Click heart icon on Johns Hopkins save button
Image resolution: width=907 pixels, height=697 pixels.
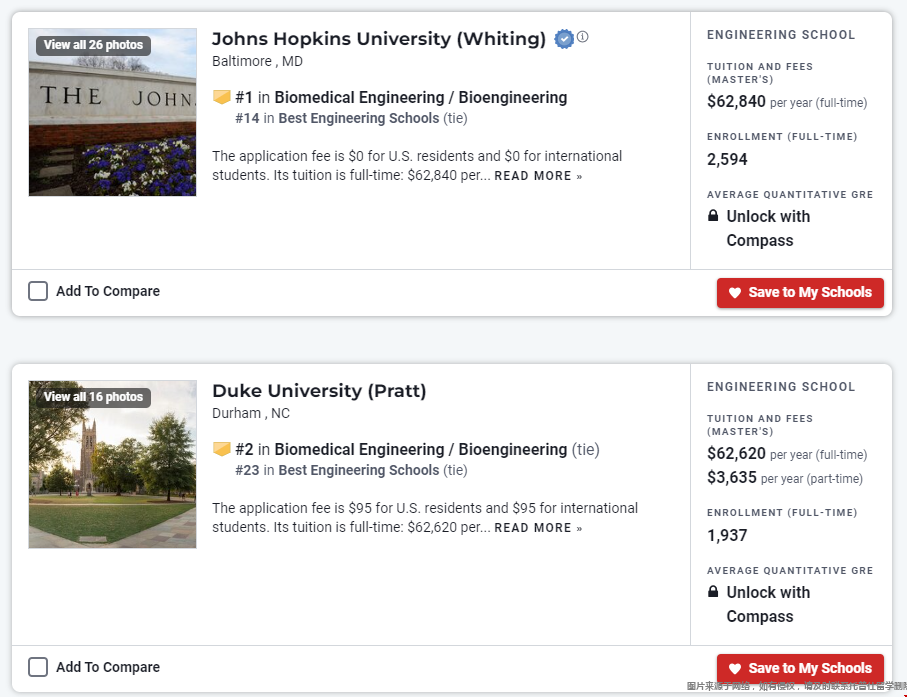pos(735,293)
